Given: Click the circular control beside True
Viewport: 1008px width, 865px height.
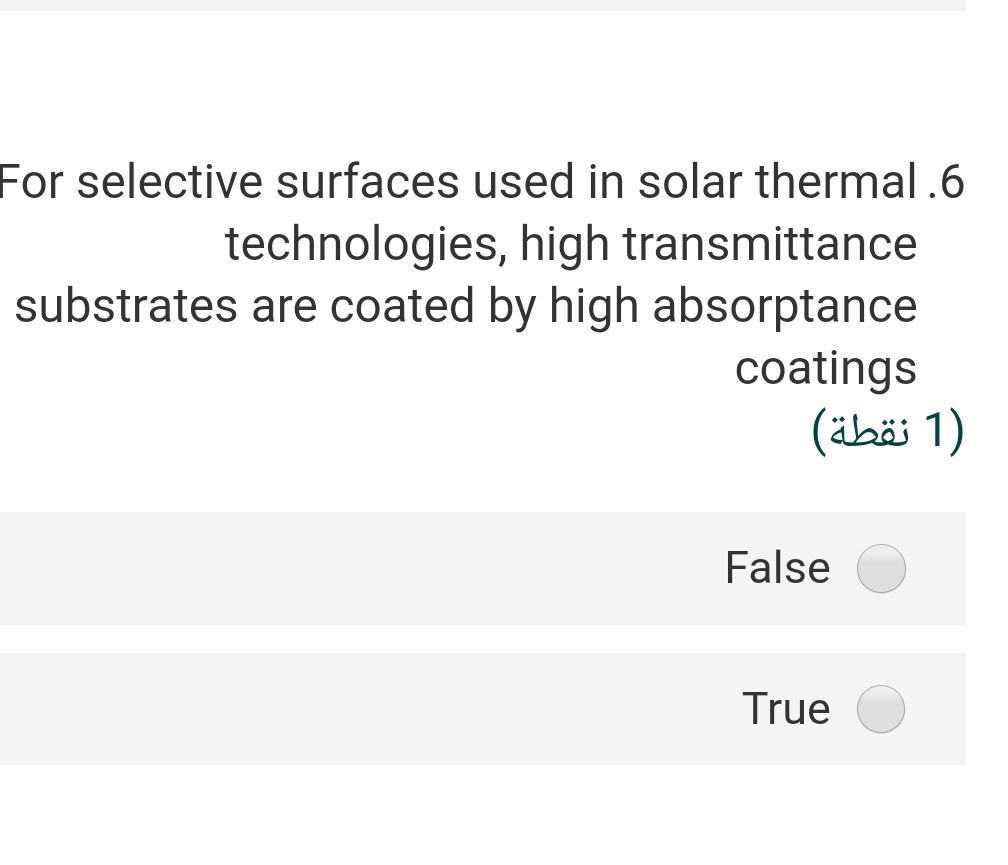Looking at the screenshot, I should pyautogui.click(x=880, y=708).
